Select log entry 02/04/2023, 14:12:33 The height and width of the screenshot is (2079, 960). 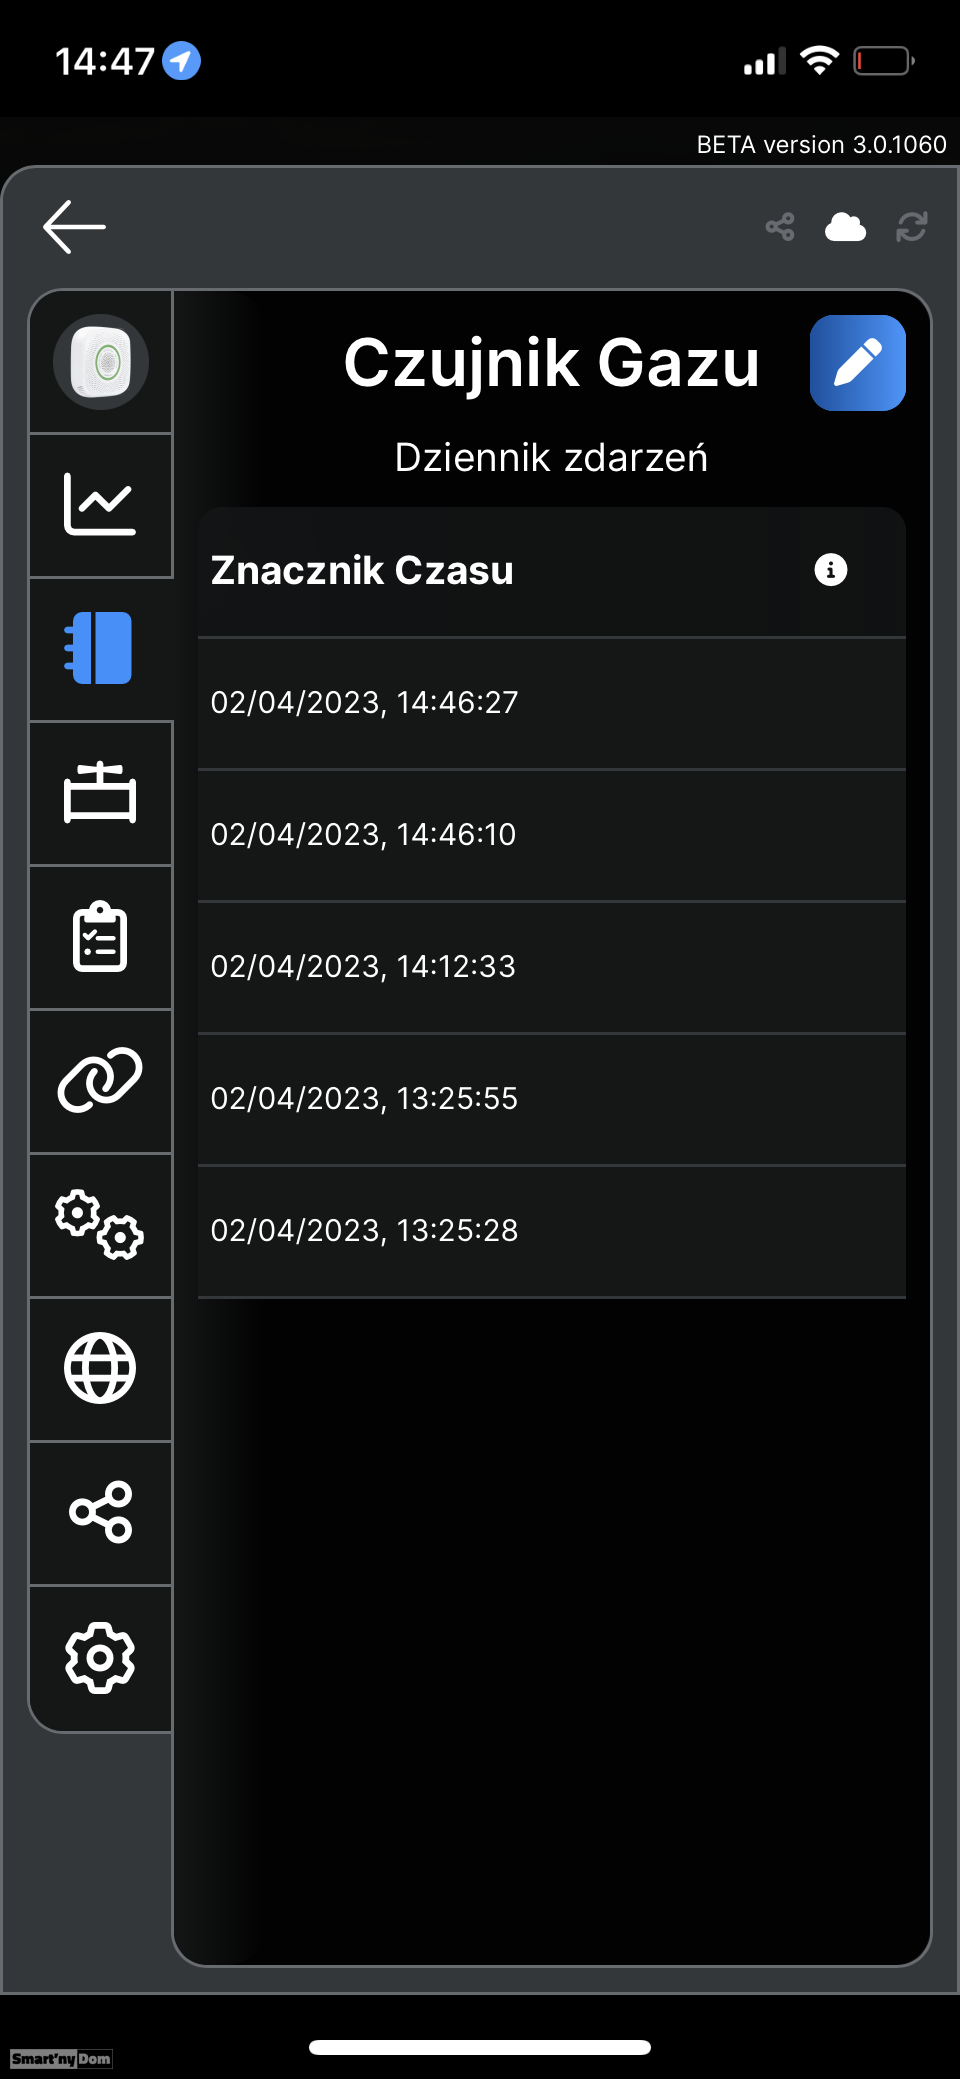coord(552,967)
